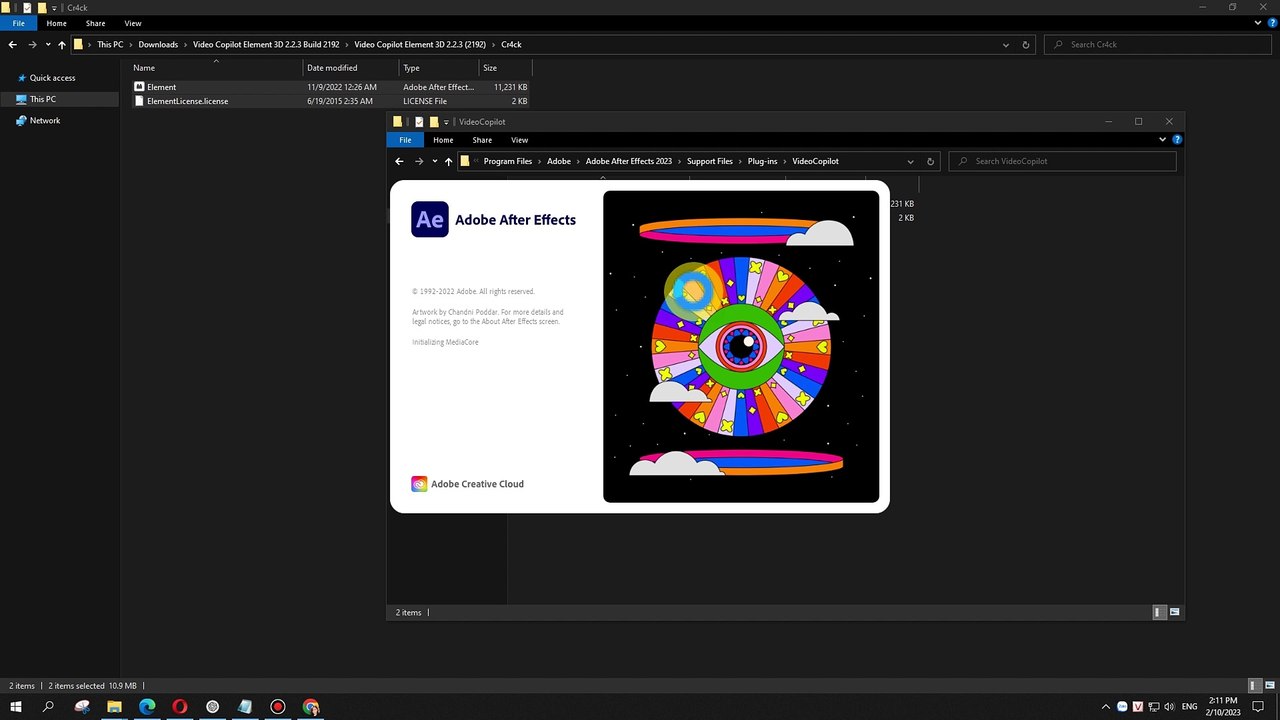Image resolution: width=1280 pixels, height=720 pixels.
Task: Click the ElementLicense.license file icon
Action: (x=139, y=101)
